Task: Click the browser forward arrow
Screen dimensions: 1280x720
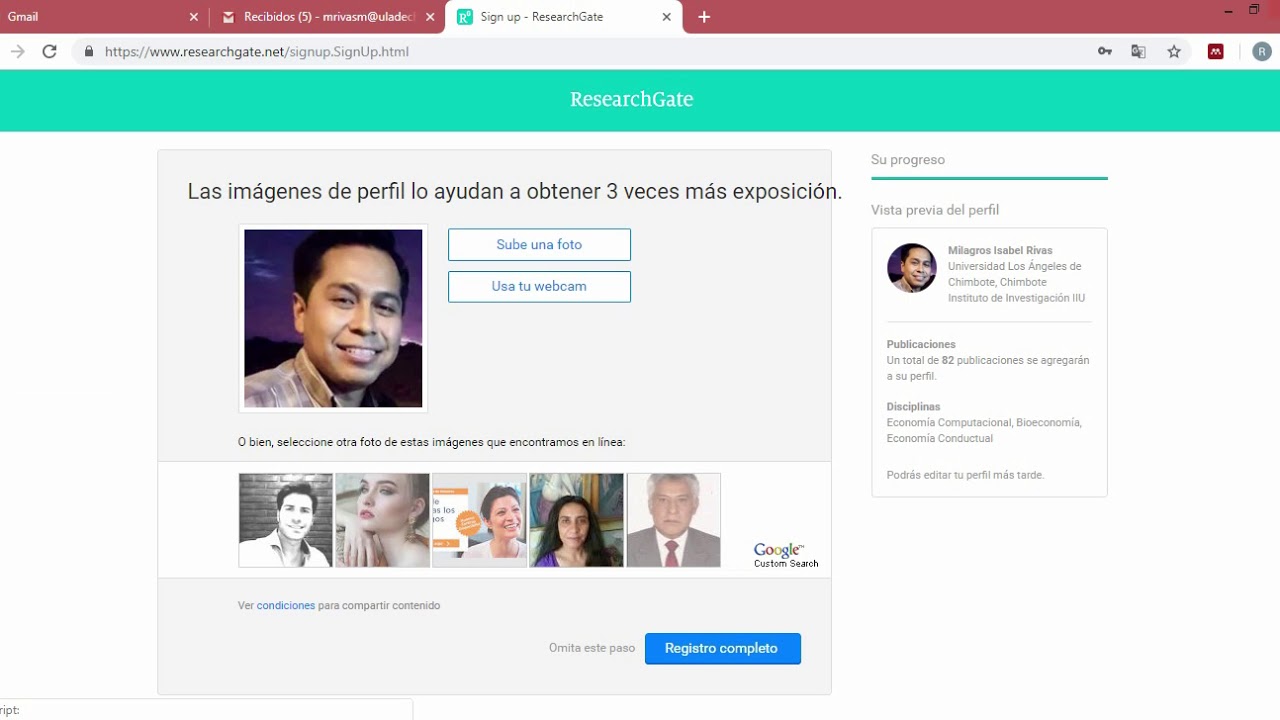Action: [17, 51]
